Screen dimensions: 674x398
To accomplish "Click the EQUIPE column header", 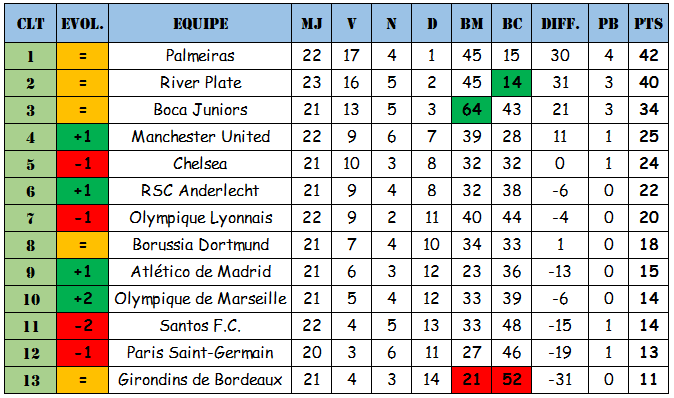I will coord(200,23).
